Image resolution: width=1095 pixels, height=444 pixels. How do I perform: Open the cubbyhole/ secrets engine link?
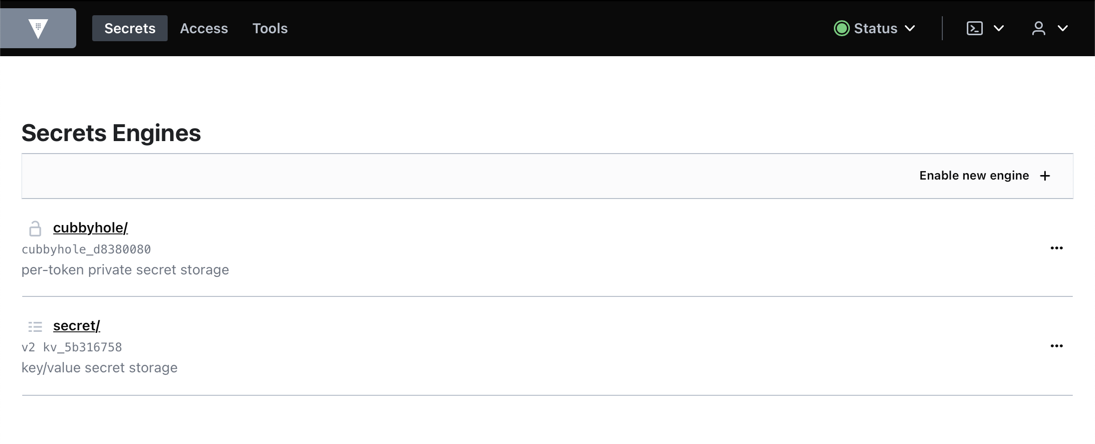tap(90, 228)
